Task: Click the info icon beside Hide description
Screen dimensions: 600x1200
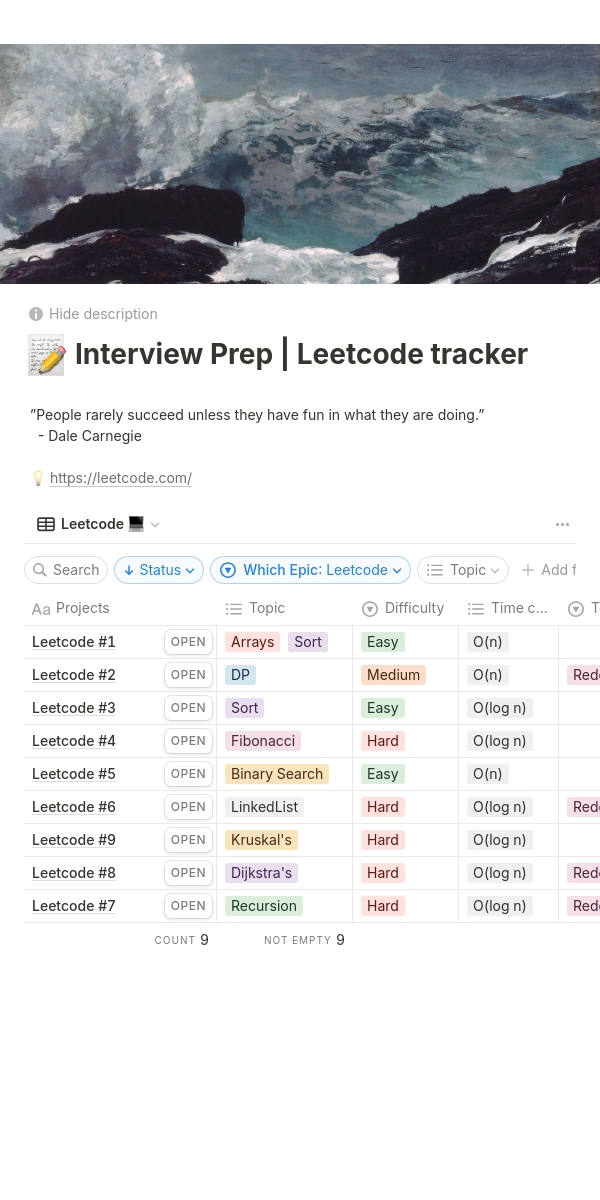Action: [x=36, y=314]
